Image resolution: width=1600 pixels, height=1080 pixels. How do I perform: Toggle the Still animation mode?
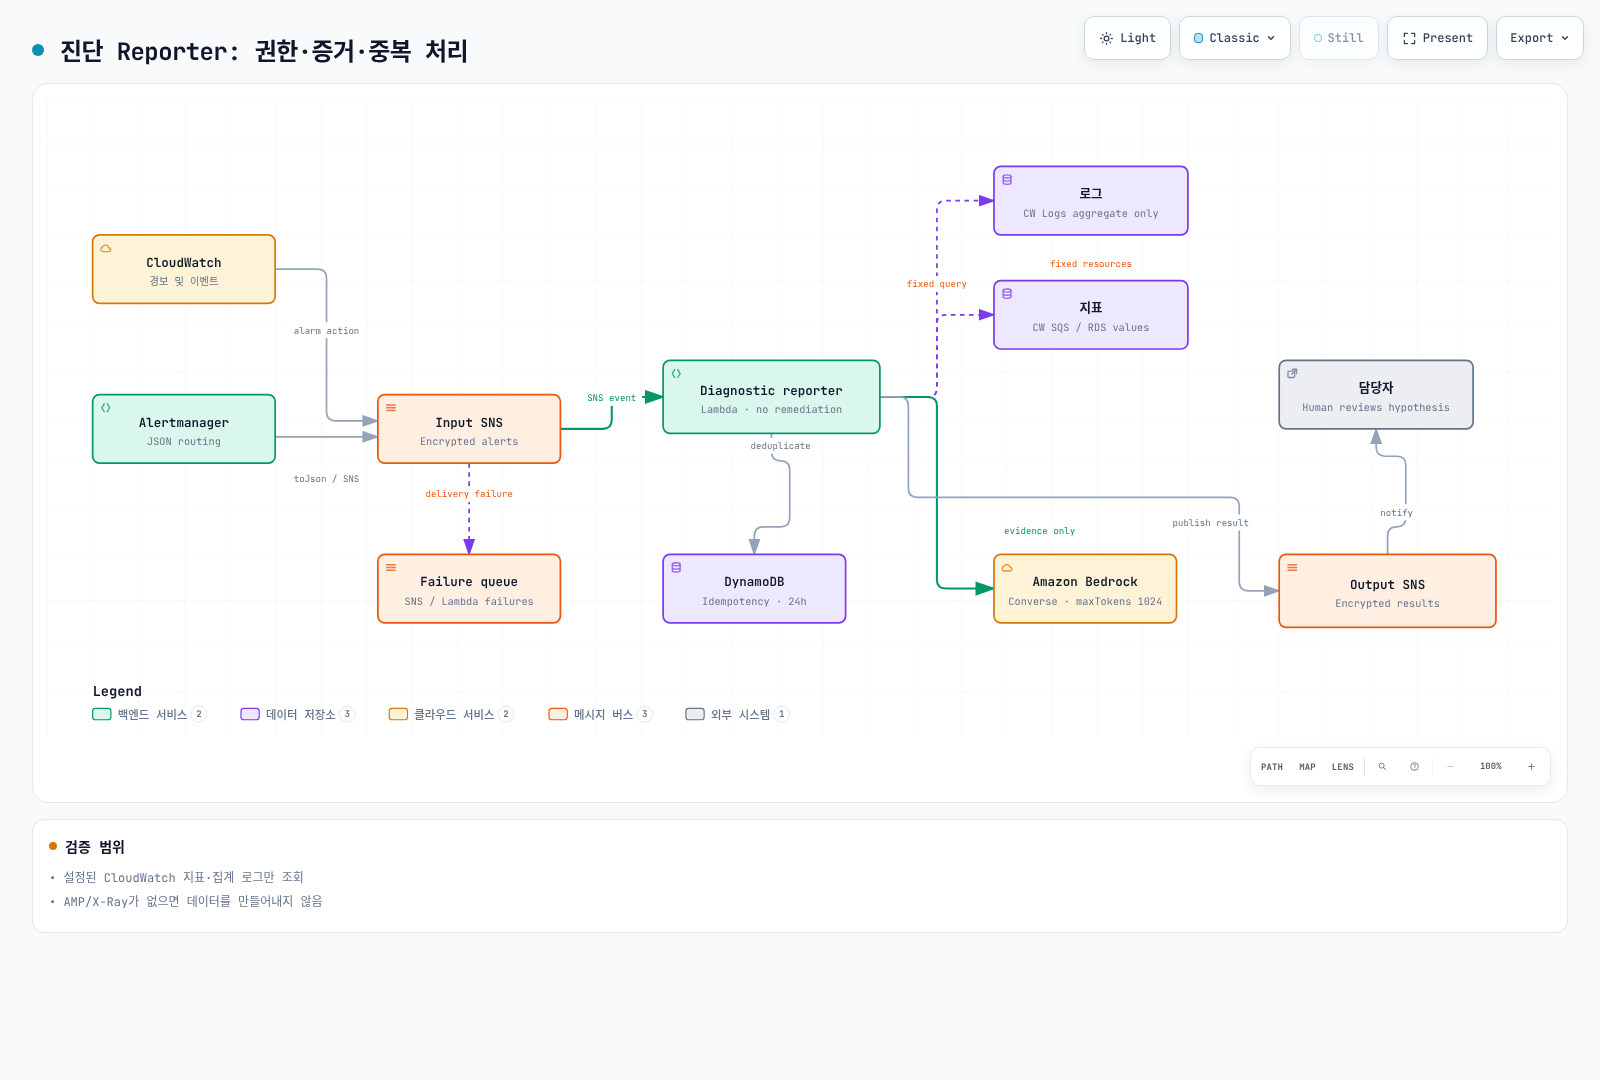pyautogui.click(x=1339, y=38)
